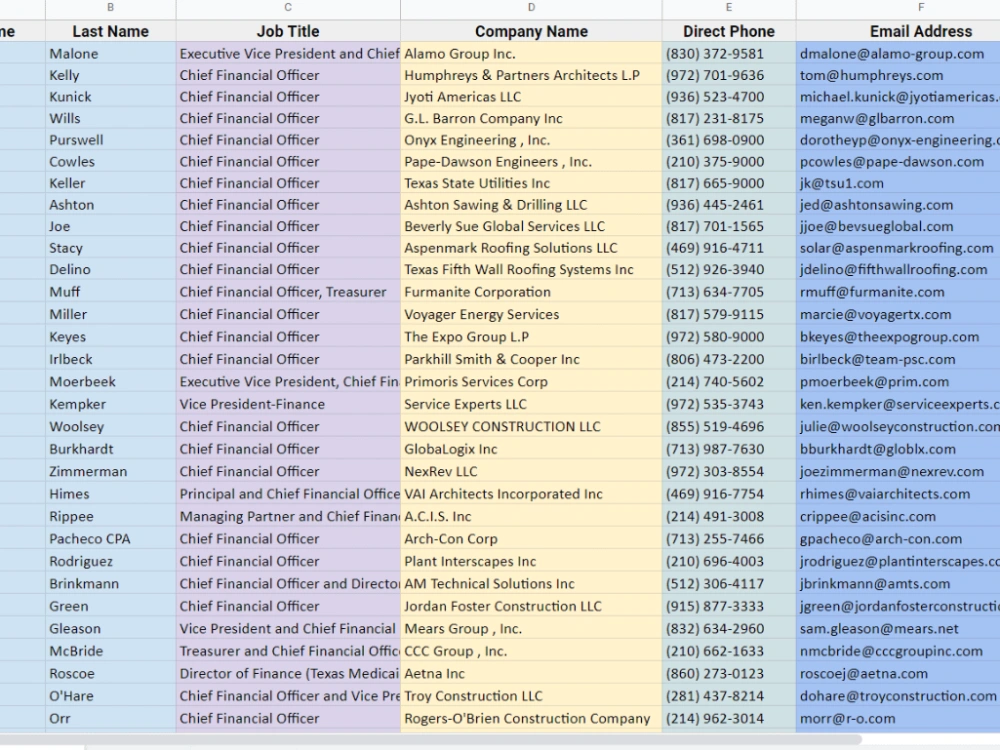The width and height of the screenshot is (1000, 750).
Task: Select 'Vice President-Finance' job title cell
Action: click(x=288, y=404)
